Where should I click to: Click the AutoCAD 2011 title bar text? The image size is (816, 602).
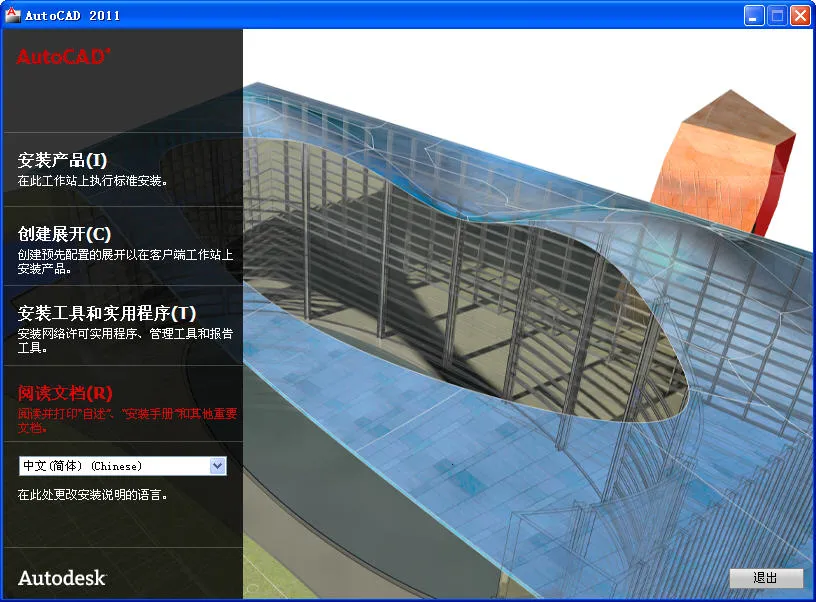74,15
